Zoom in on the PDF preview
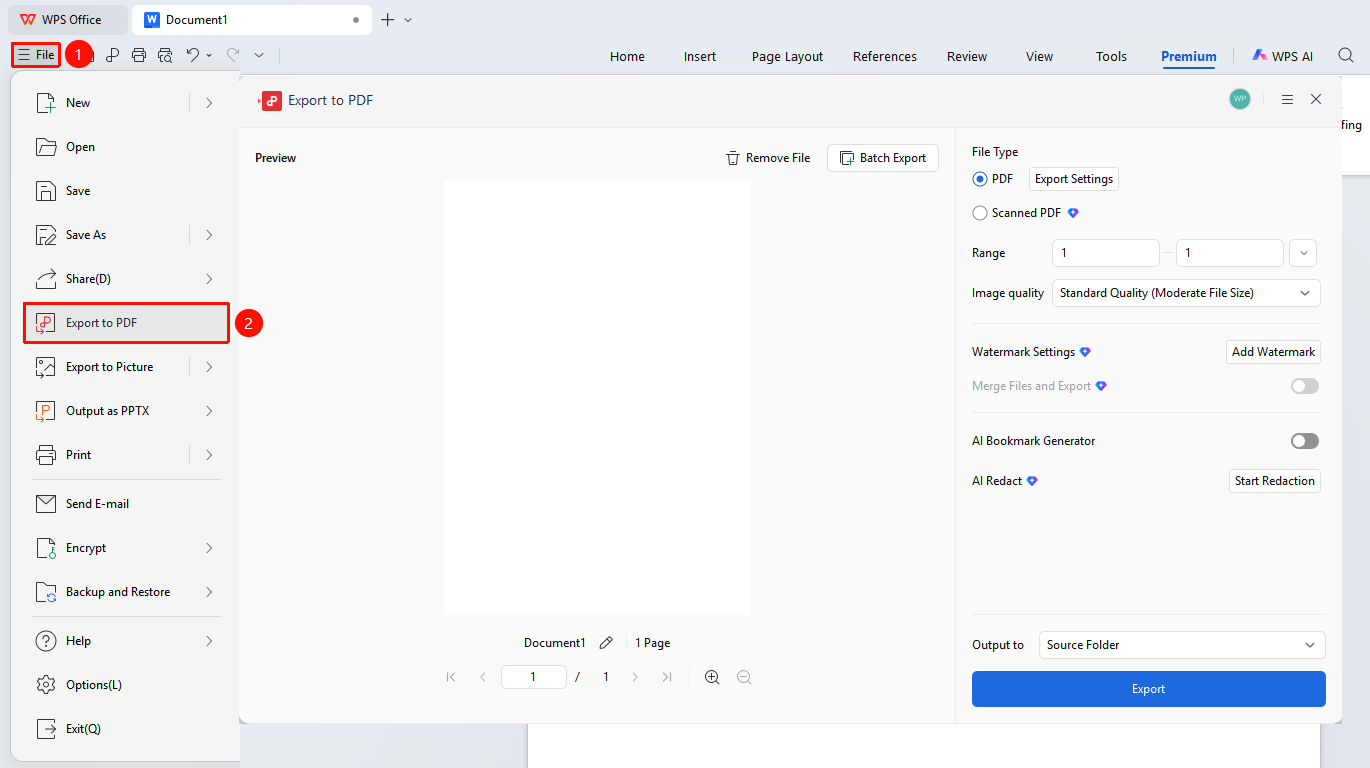The height and width of the screenshot is (768, 1370). tap(712, 677)
